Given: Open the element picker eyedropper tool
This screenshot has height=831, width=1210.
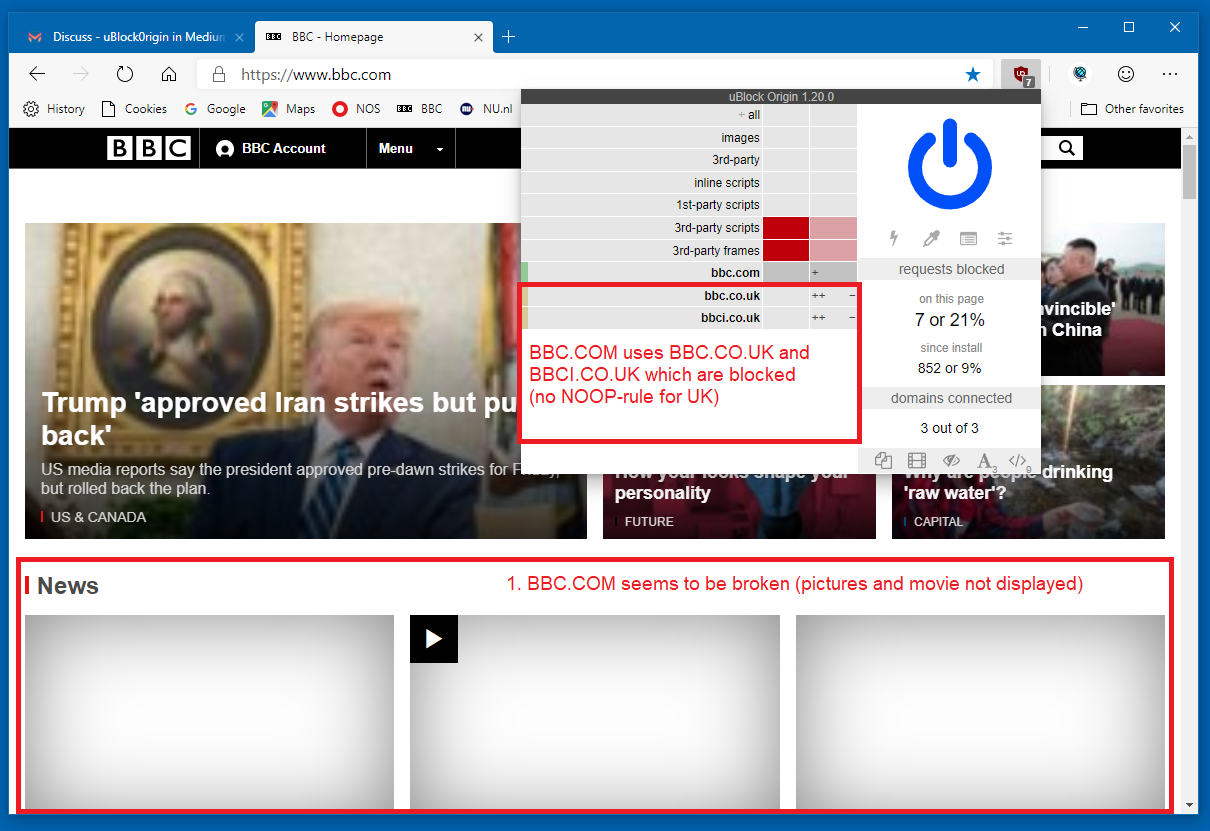Looking at the screenshot, I should pyautogui.click(x=931, y=238).
